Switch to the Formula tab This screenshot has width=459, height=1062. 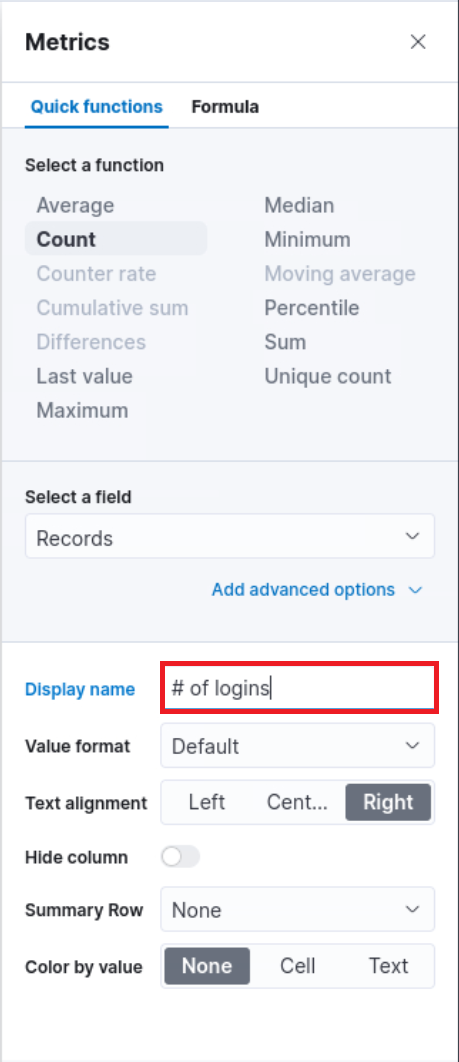click(x=225, y=107)
